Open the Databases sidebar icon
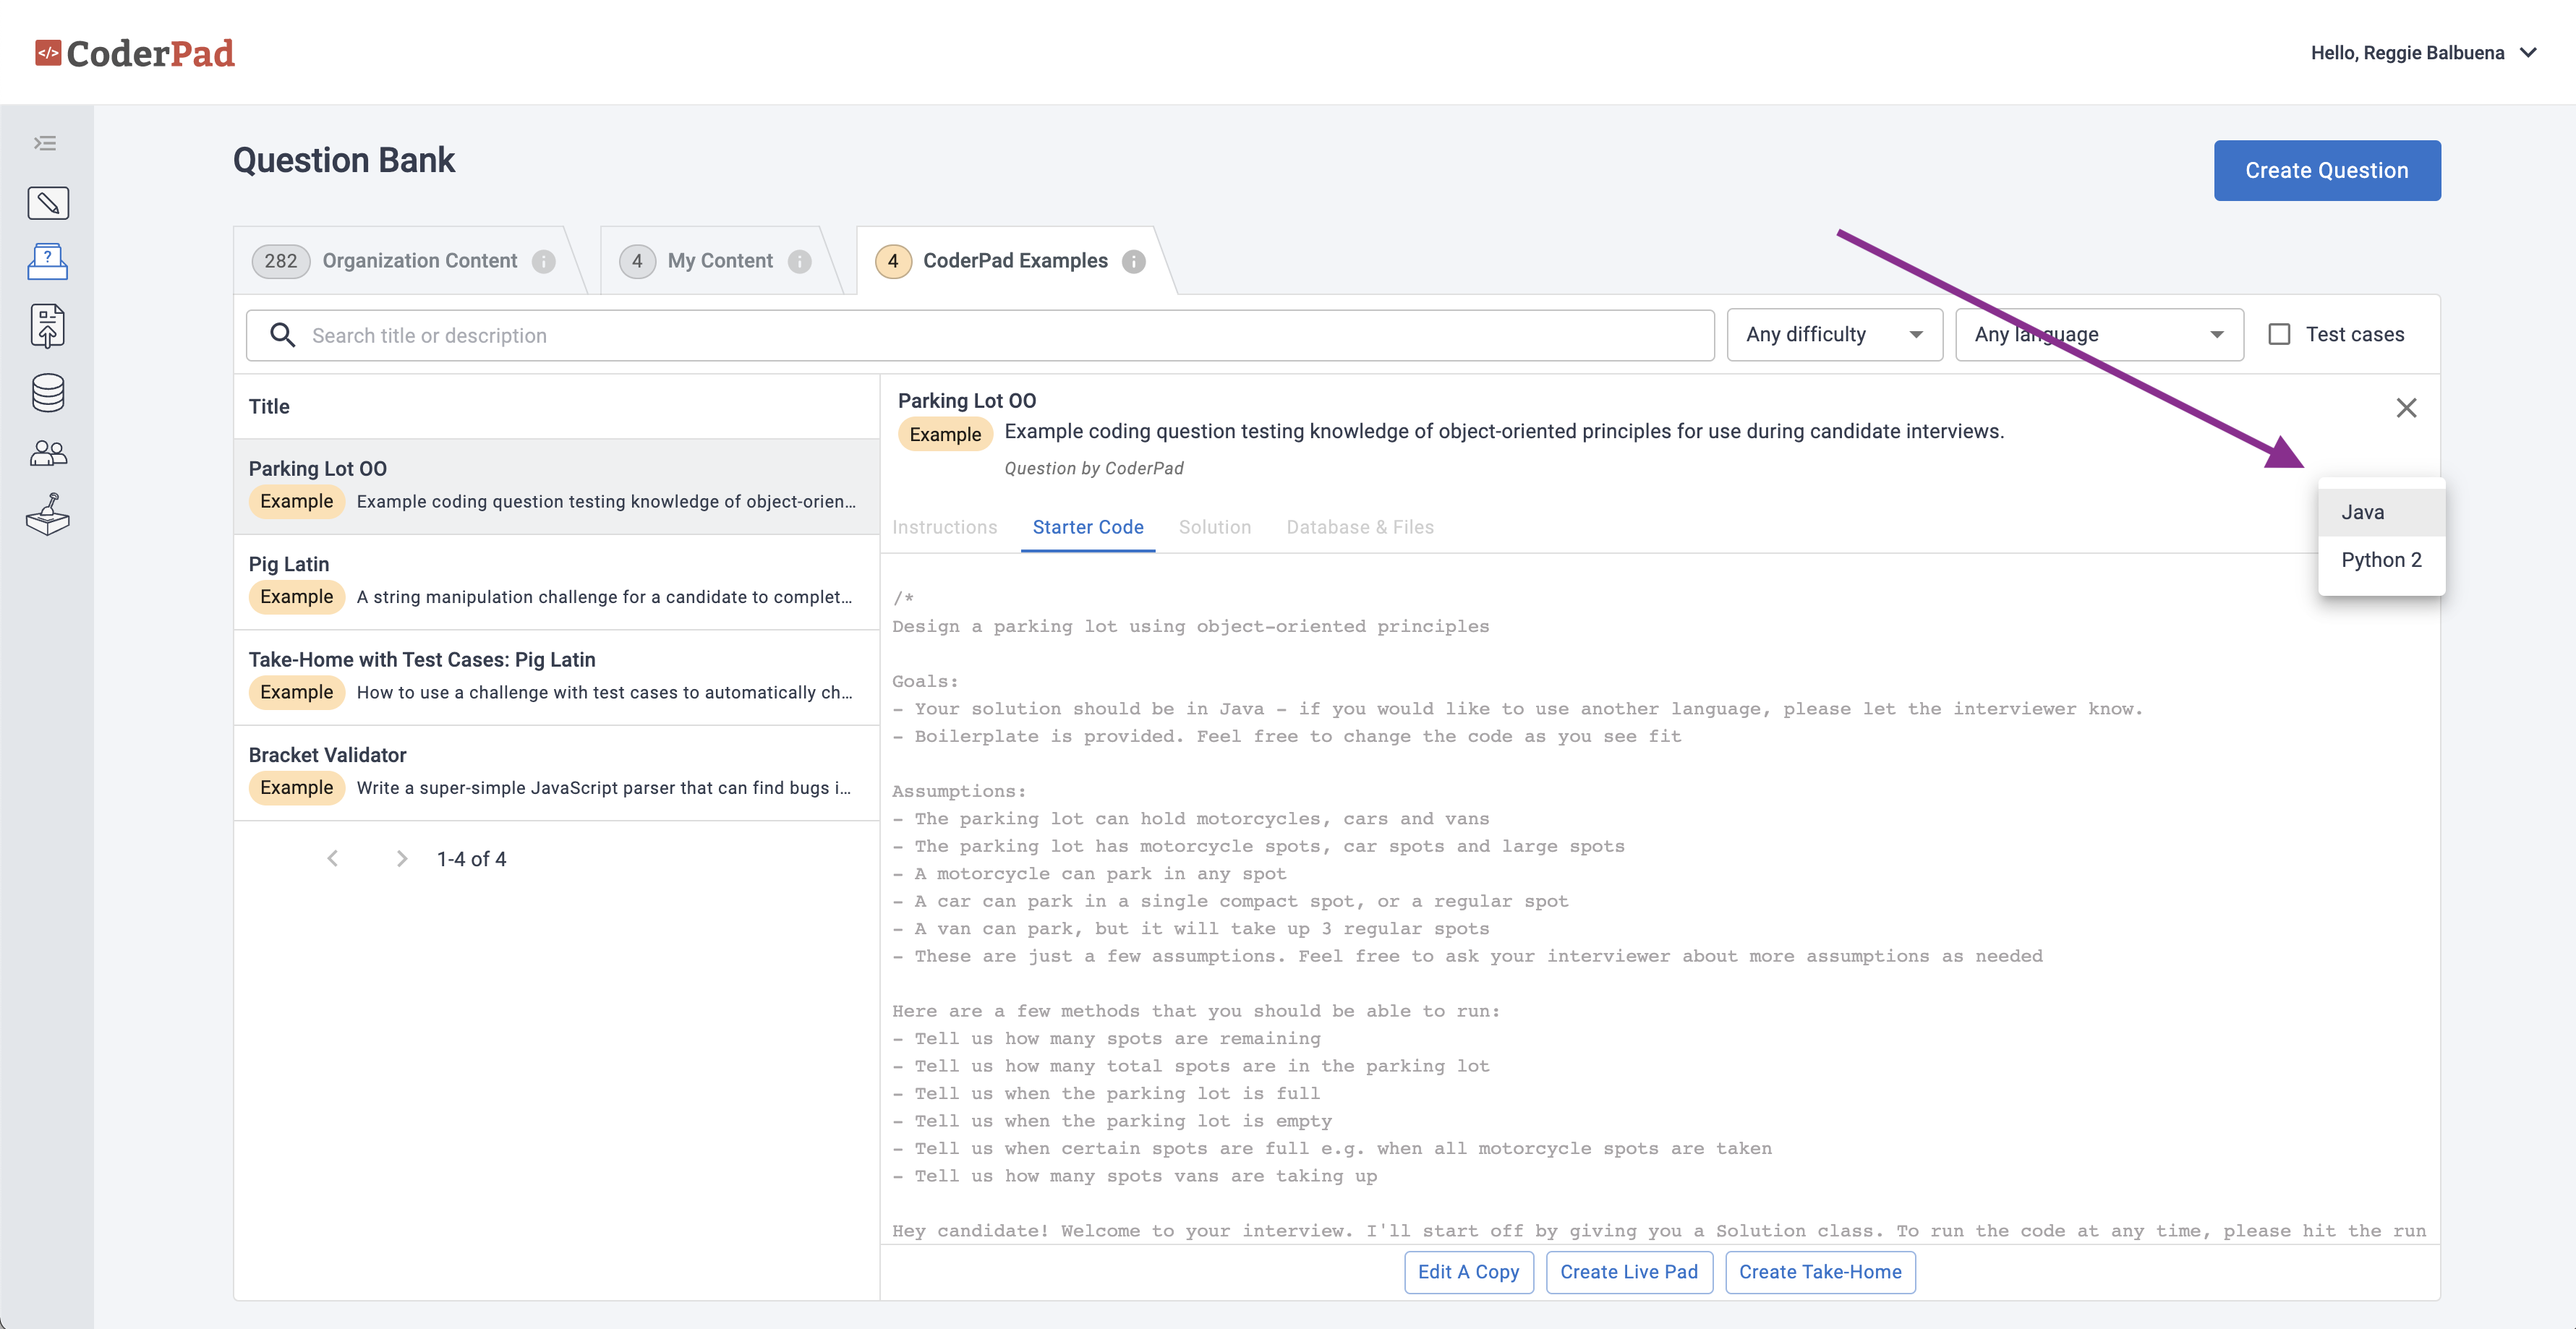The width and height of the screenshot is (2576, 1329). pyautogui.click(x=48, y=393)
